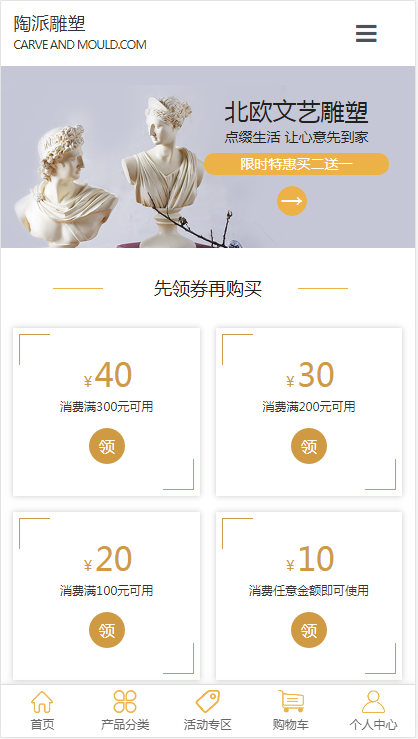Open the hamburger menu icon

(366, 33)
